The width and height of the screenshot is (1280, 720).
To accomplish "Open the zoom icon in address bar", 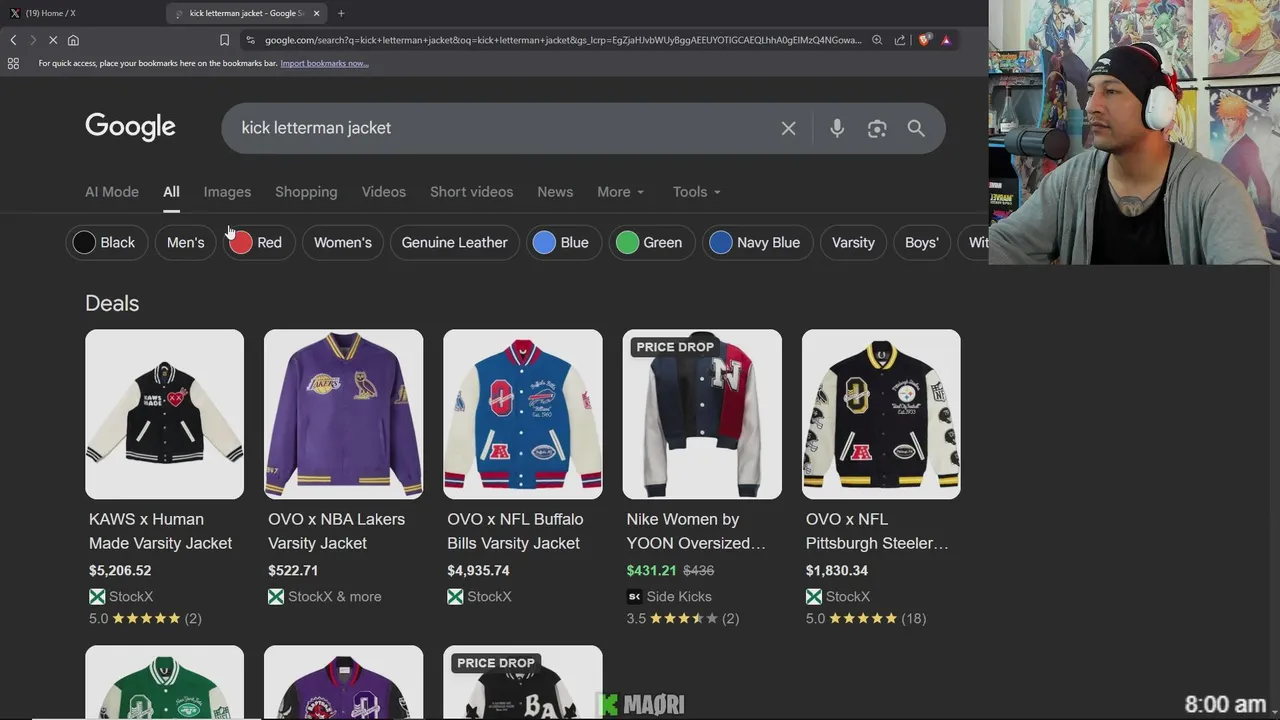I will (877, 40).
